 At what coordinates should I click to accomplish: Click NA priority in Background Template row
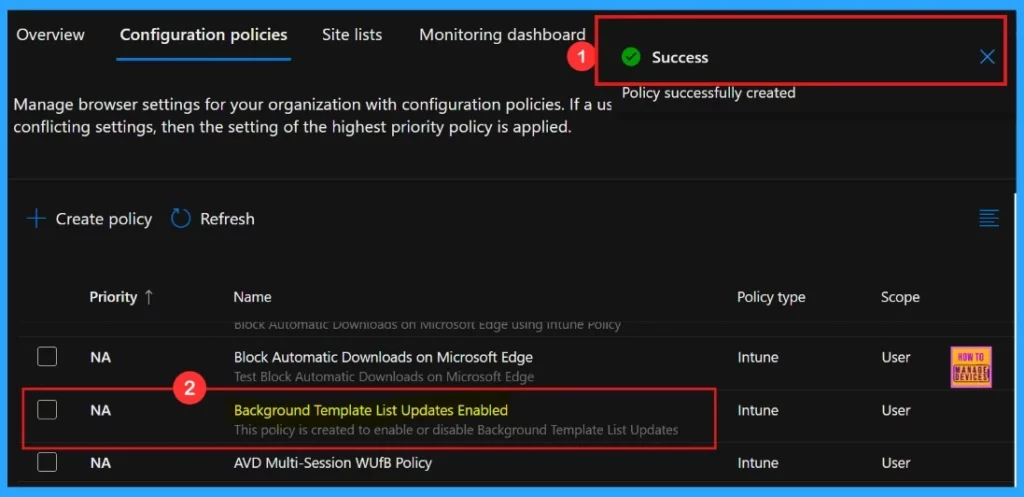point(100,410)
